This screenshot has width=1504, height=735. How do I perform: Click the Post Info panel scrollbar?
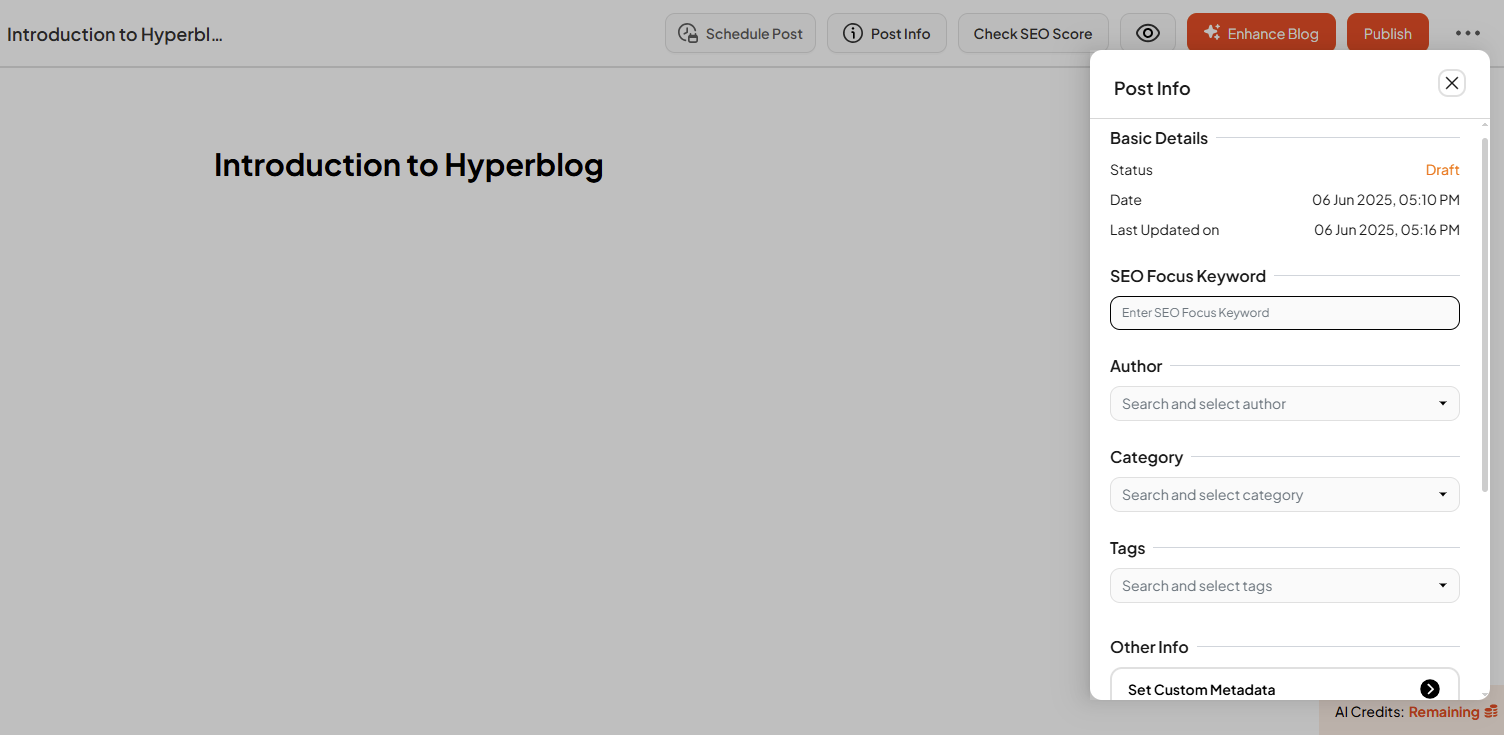[x=1485, y=314]
